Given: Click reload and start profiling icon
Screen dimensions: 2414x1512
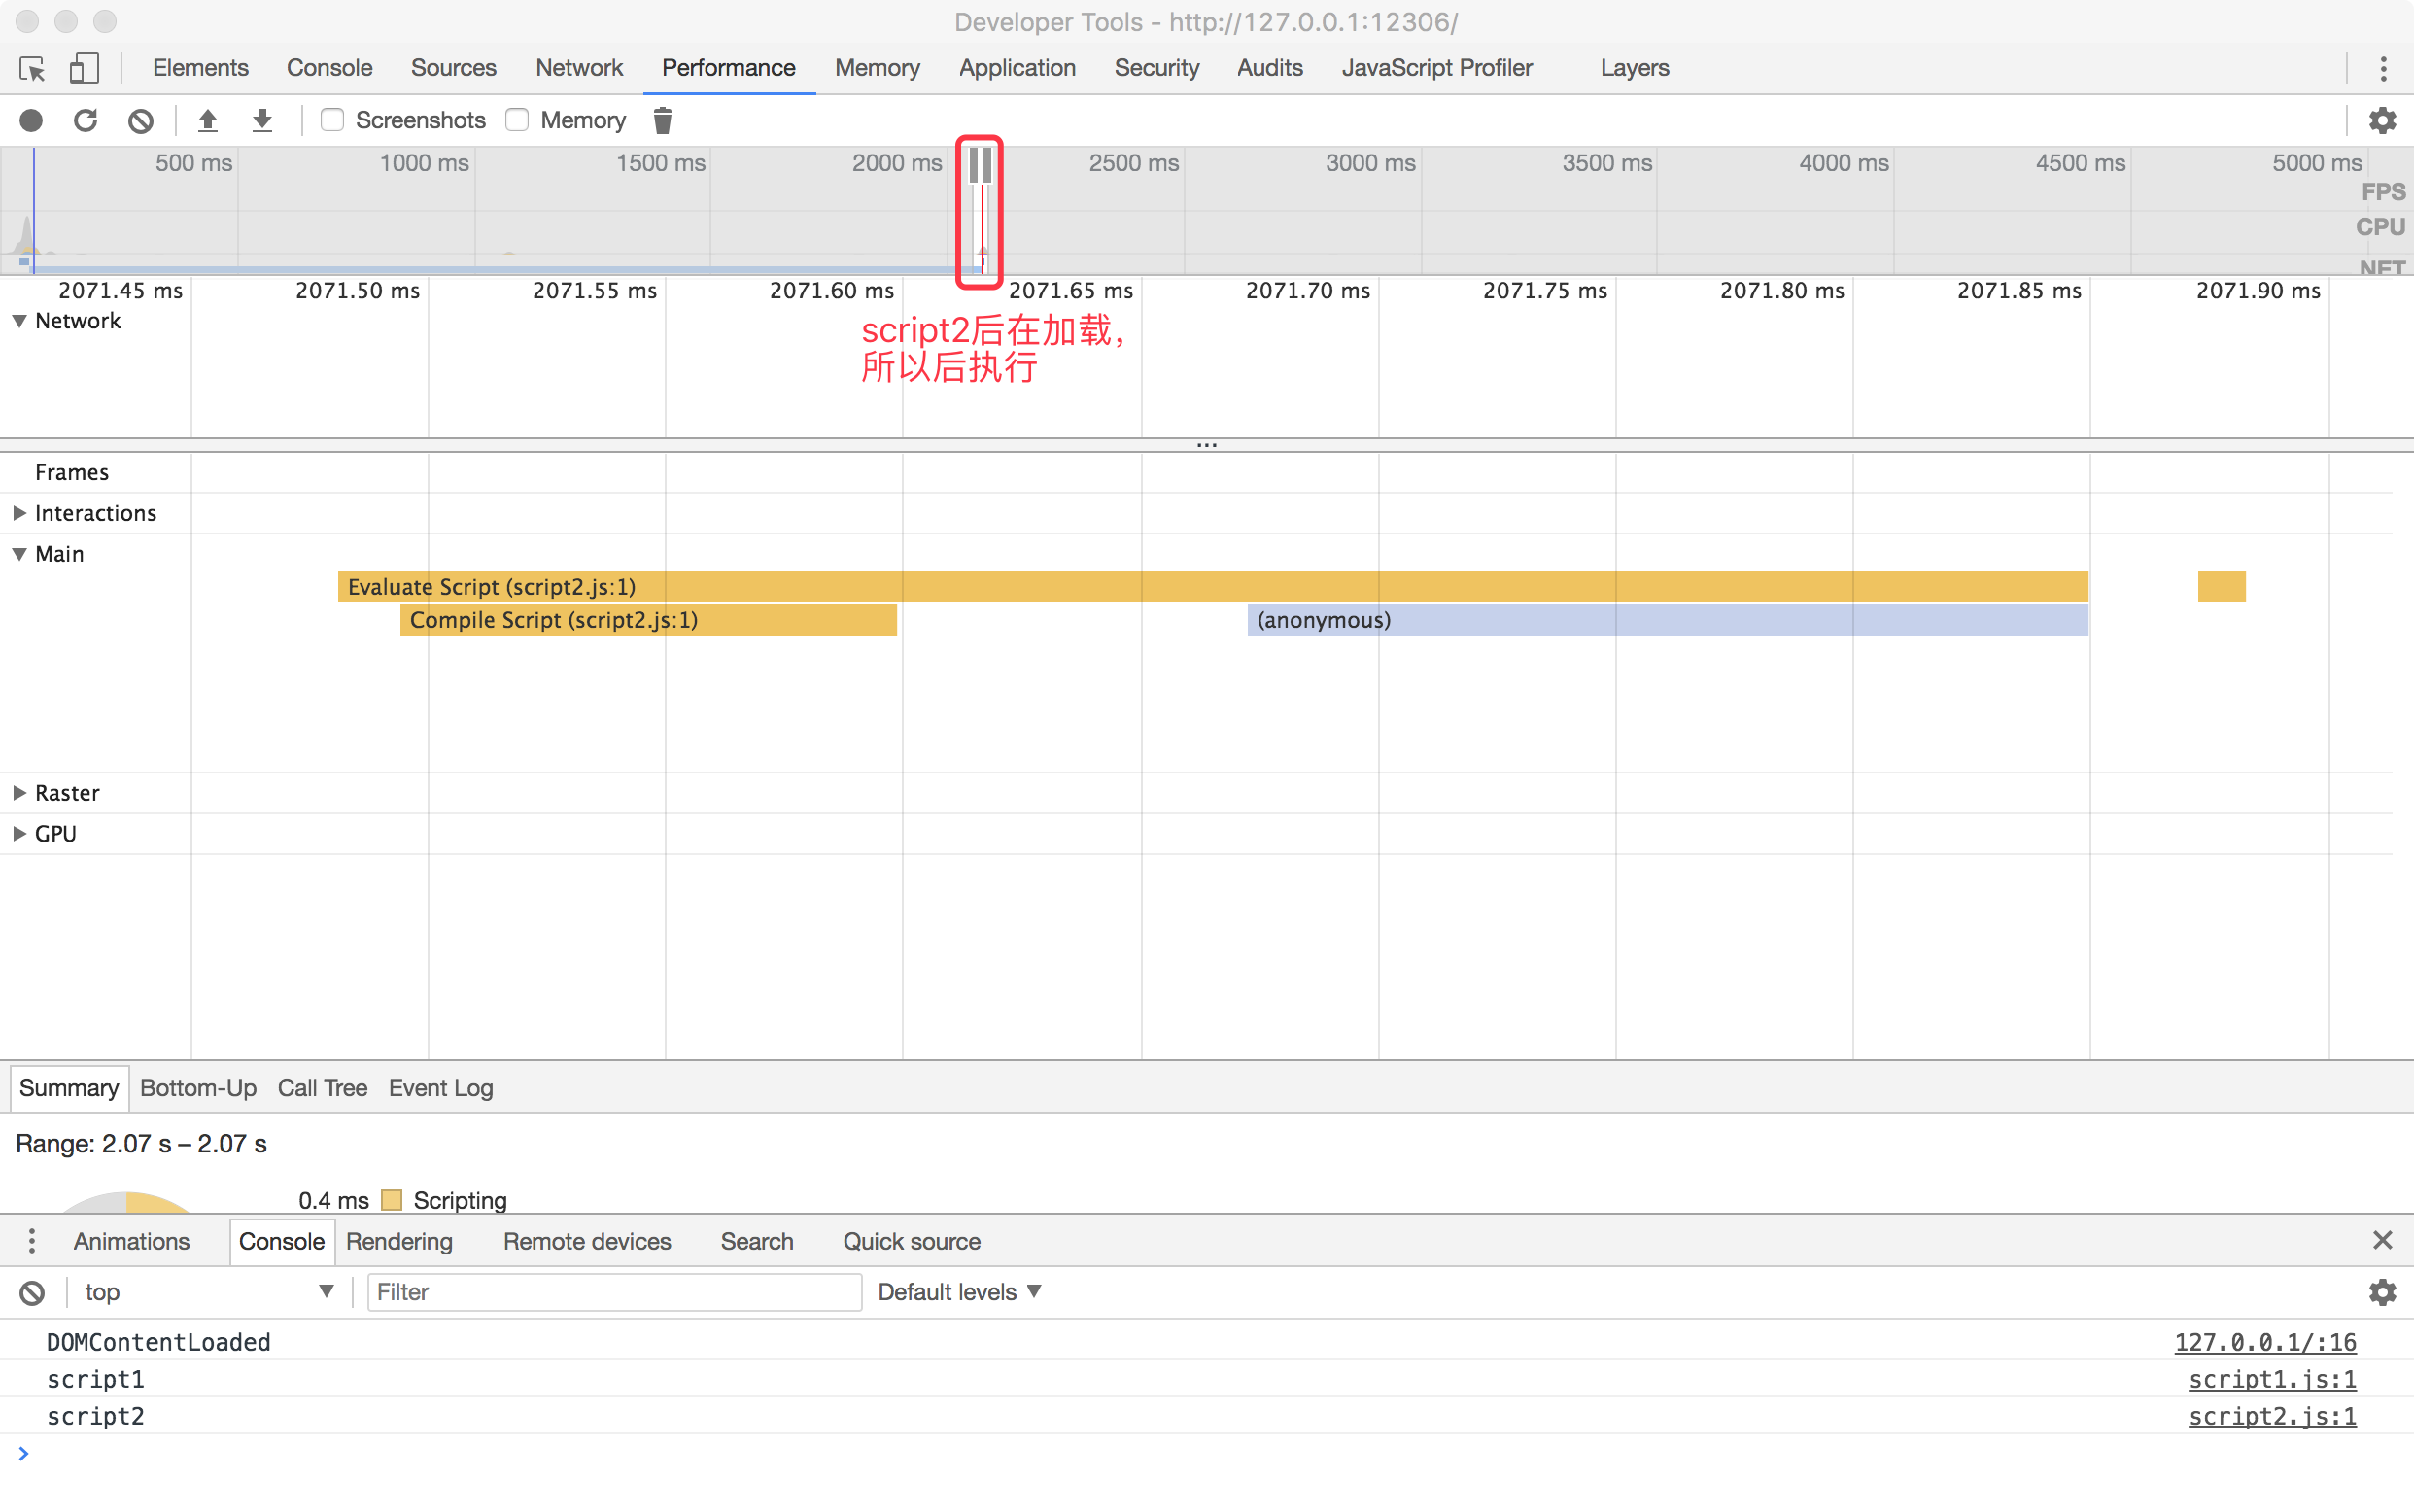Looking at the screenshot, I should (x=86, y=120).
